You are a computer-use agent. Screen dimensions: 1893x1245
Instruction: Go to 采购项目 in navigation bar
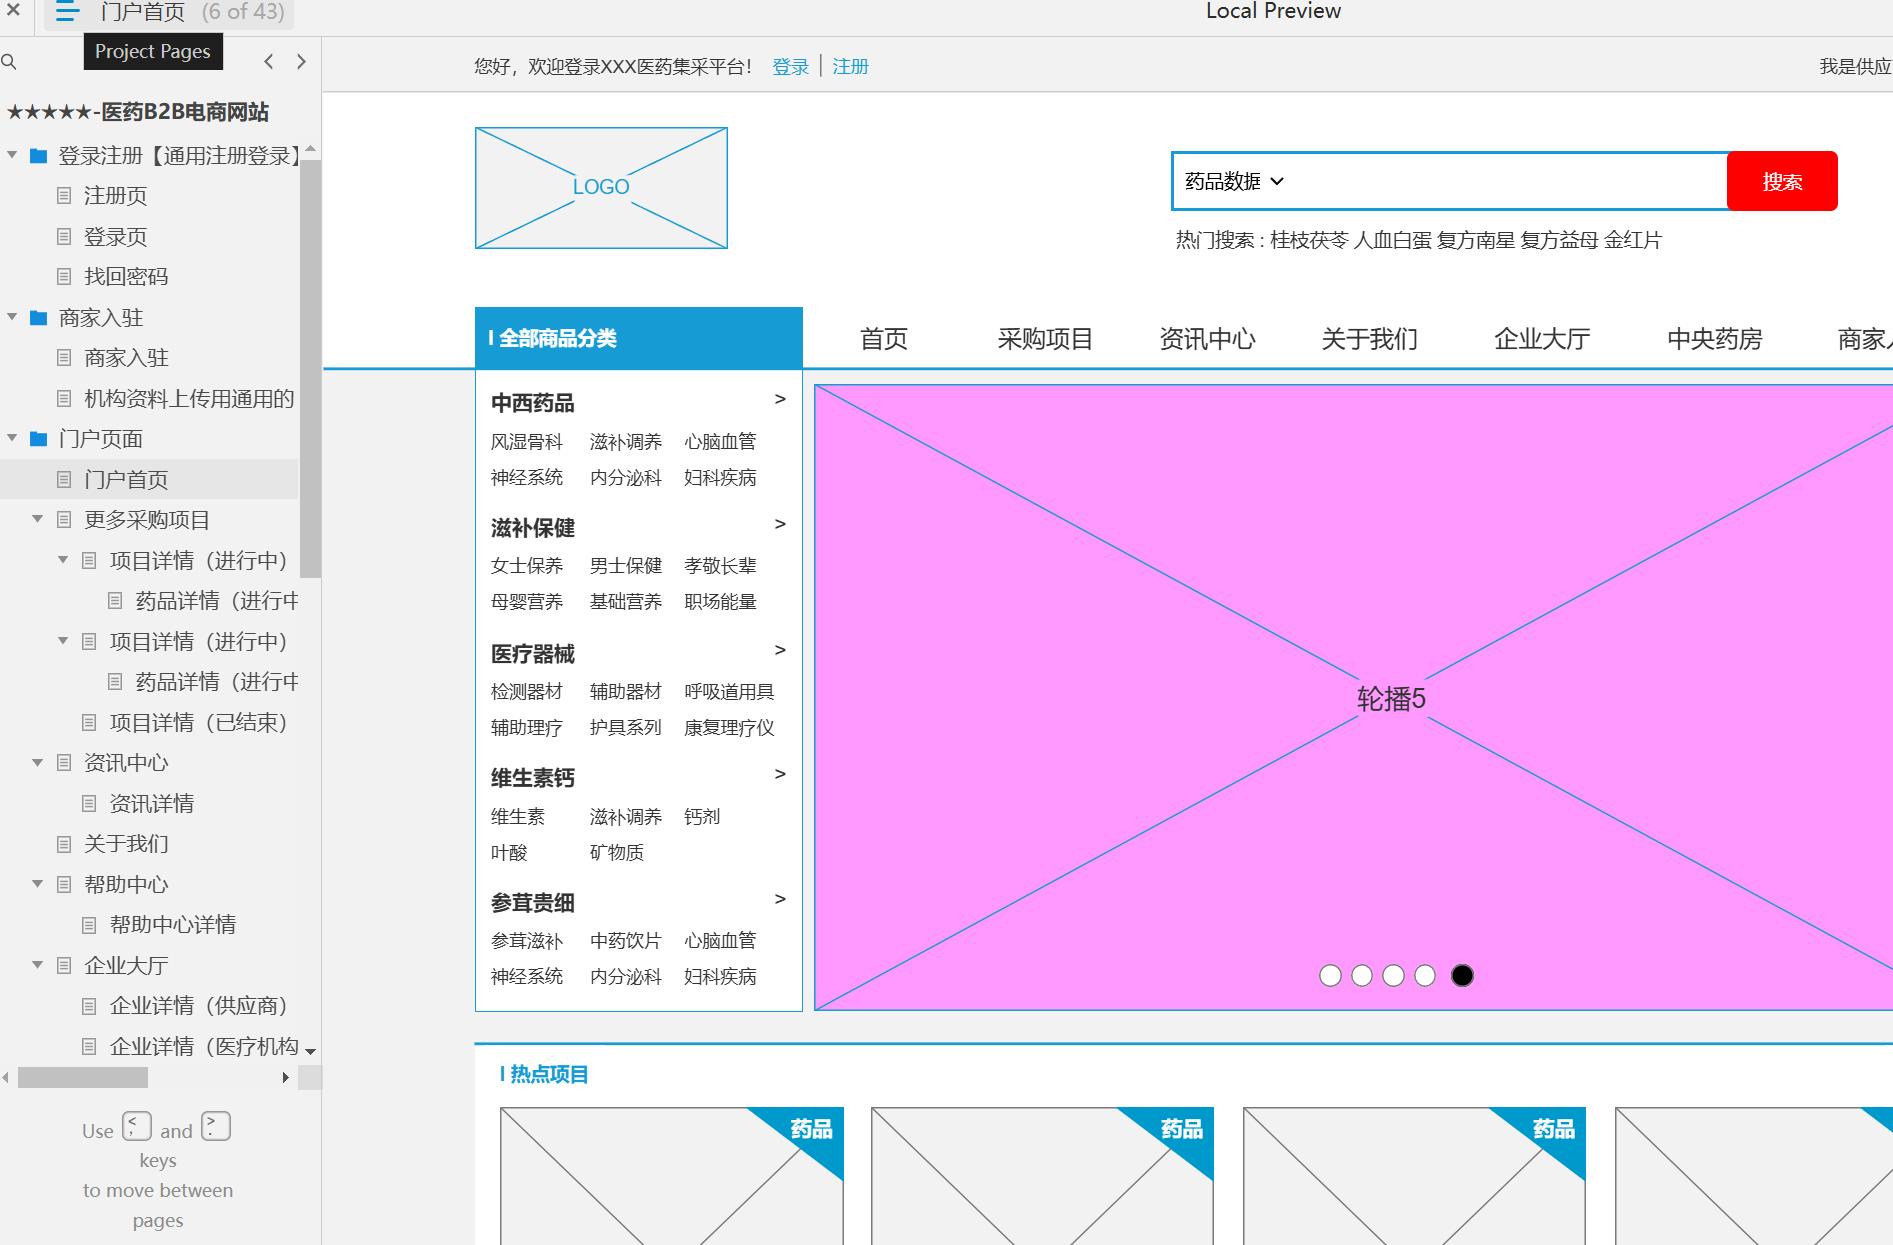click(x=1045, y=339)
